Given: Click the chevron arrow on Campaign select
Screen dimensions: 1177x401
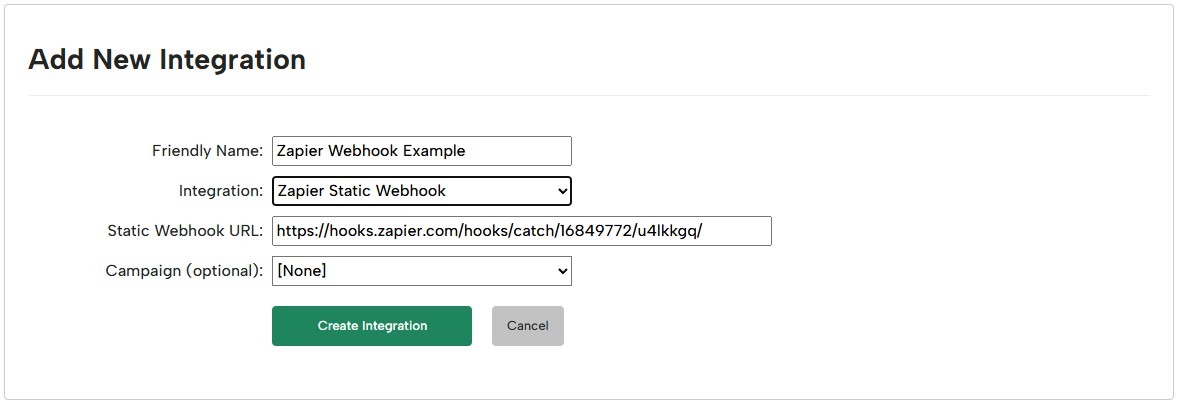Looking at the screenshot, I should [562, 271].
